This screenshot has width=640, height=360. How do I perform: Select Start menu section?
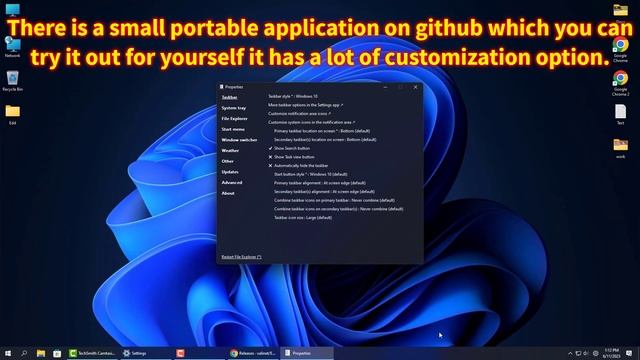pos(233,129)
